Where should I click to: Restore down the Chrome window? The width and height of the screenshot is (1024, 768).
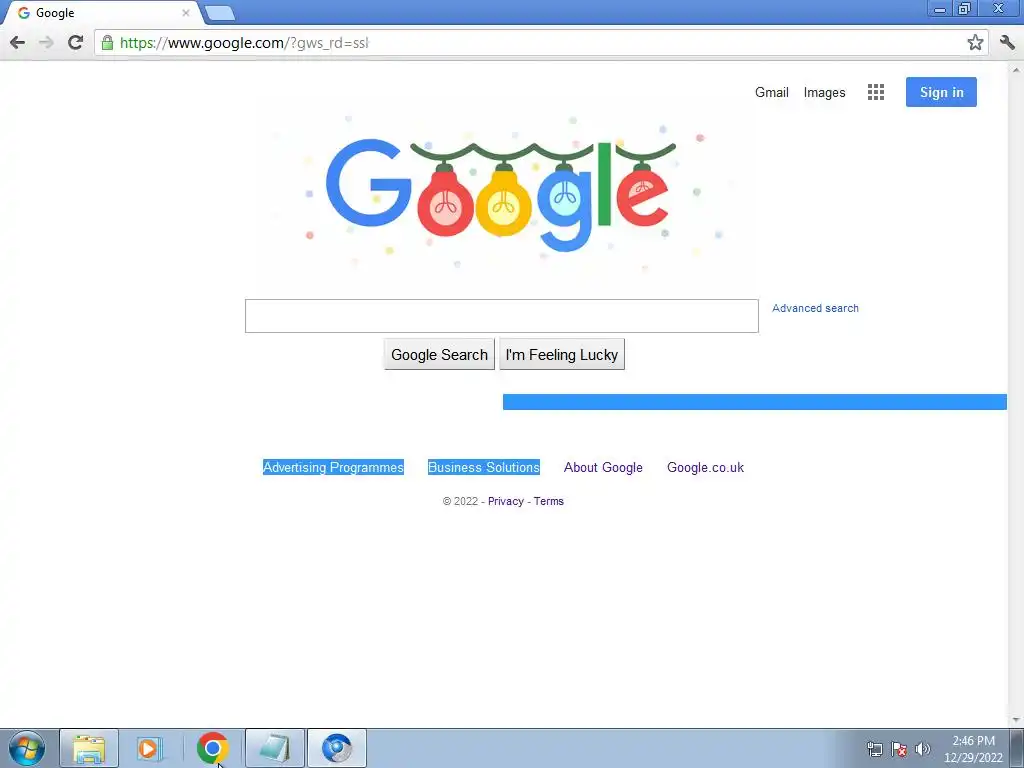click(x=964, y=9)
